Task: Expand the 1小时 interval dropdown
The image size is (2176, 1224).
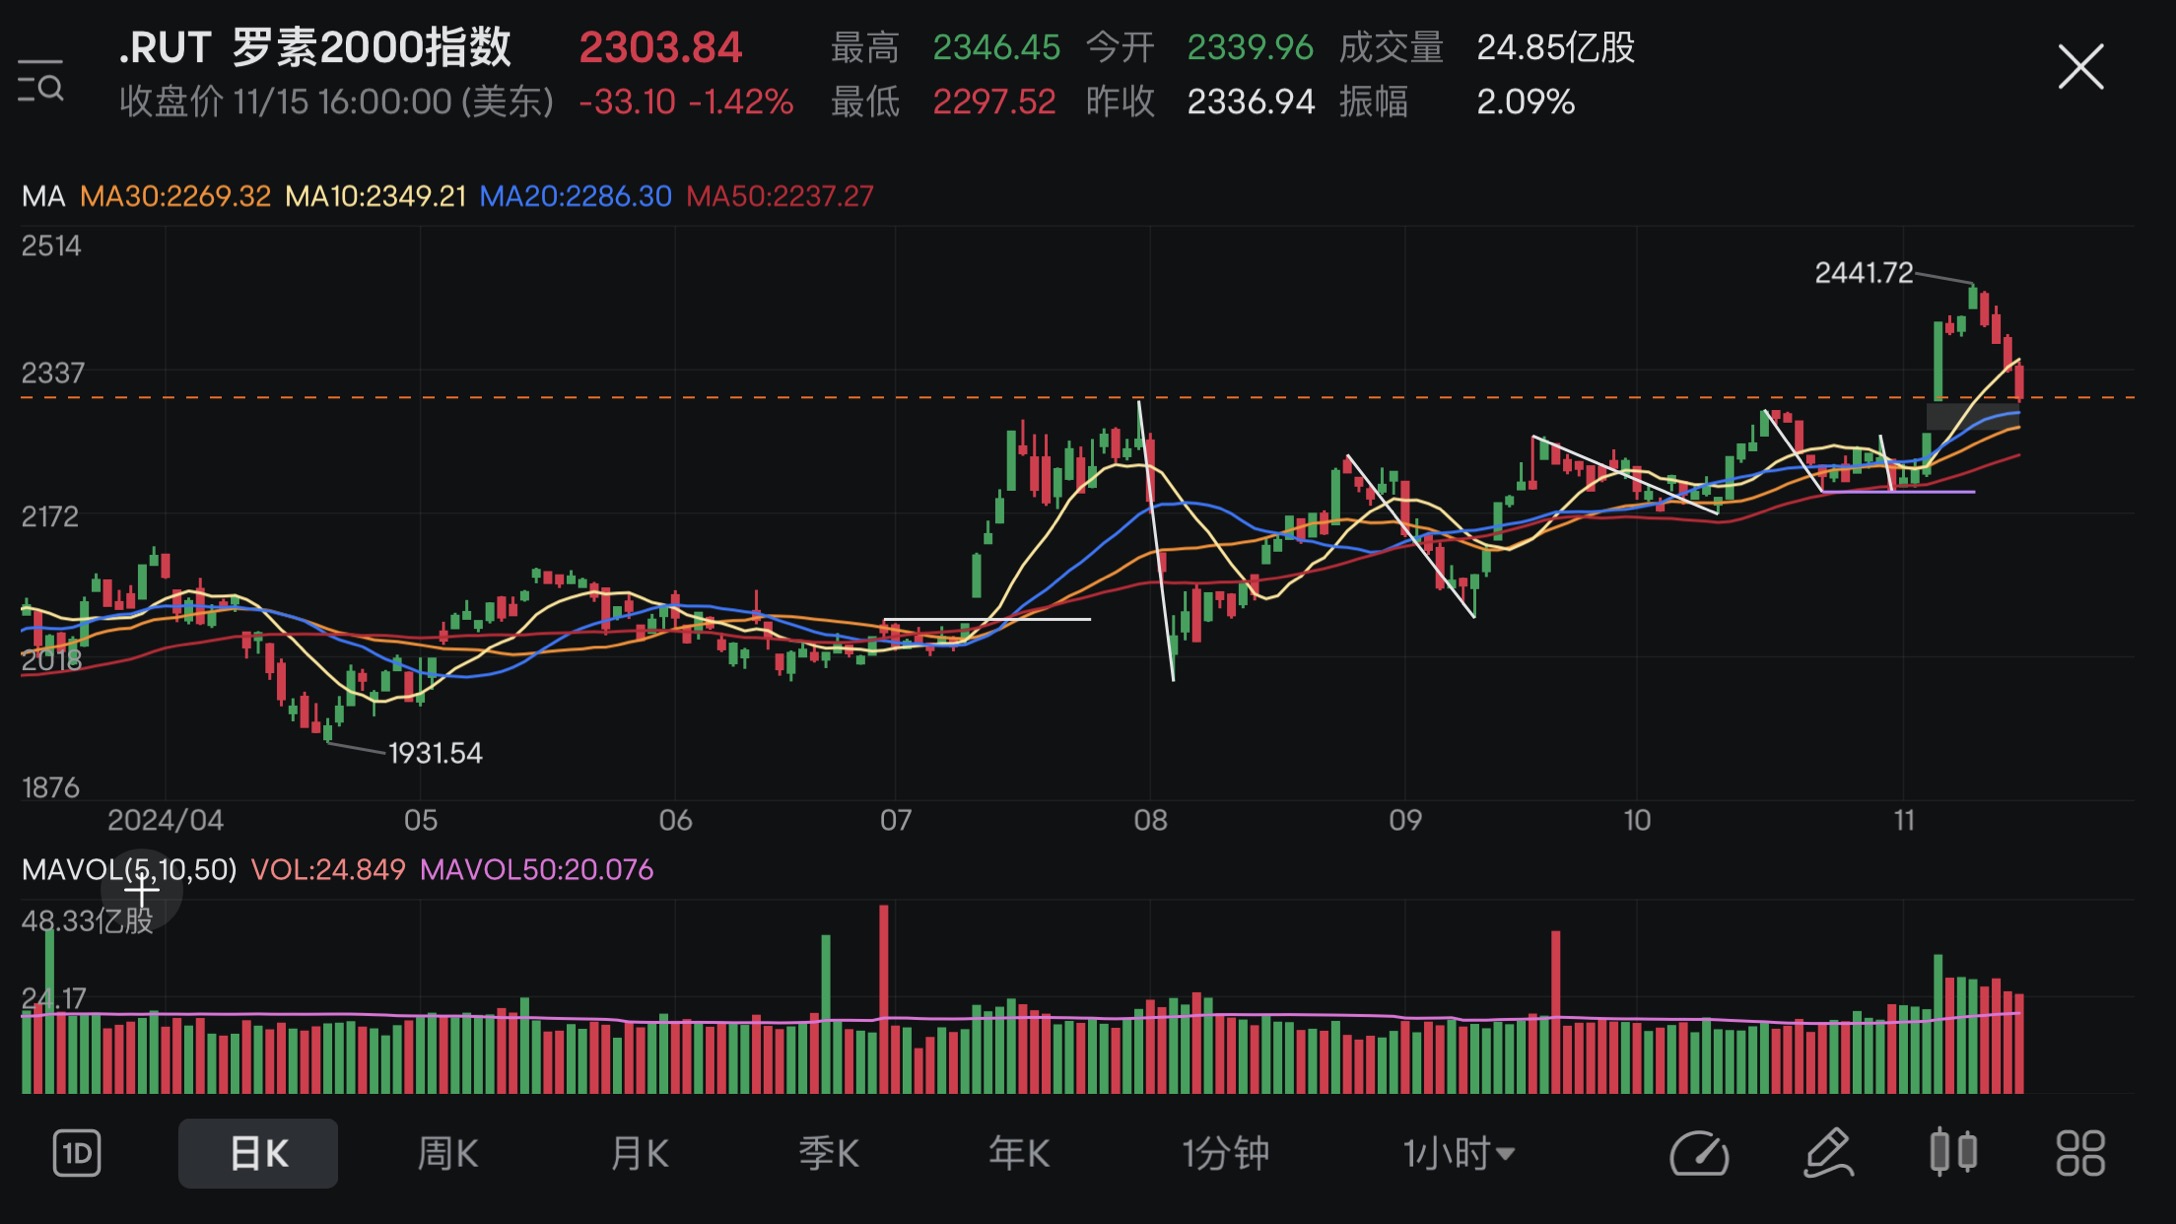Action: 1459,1154
